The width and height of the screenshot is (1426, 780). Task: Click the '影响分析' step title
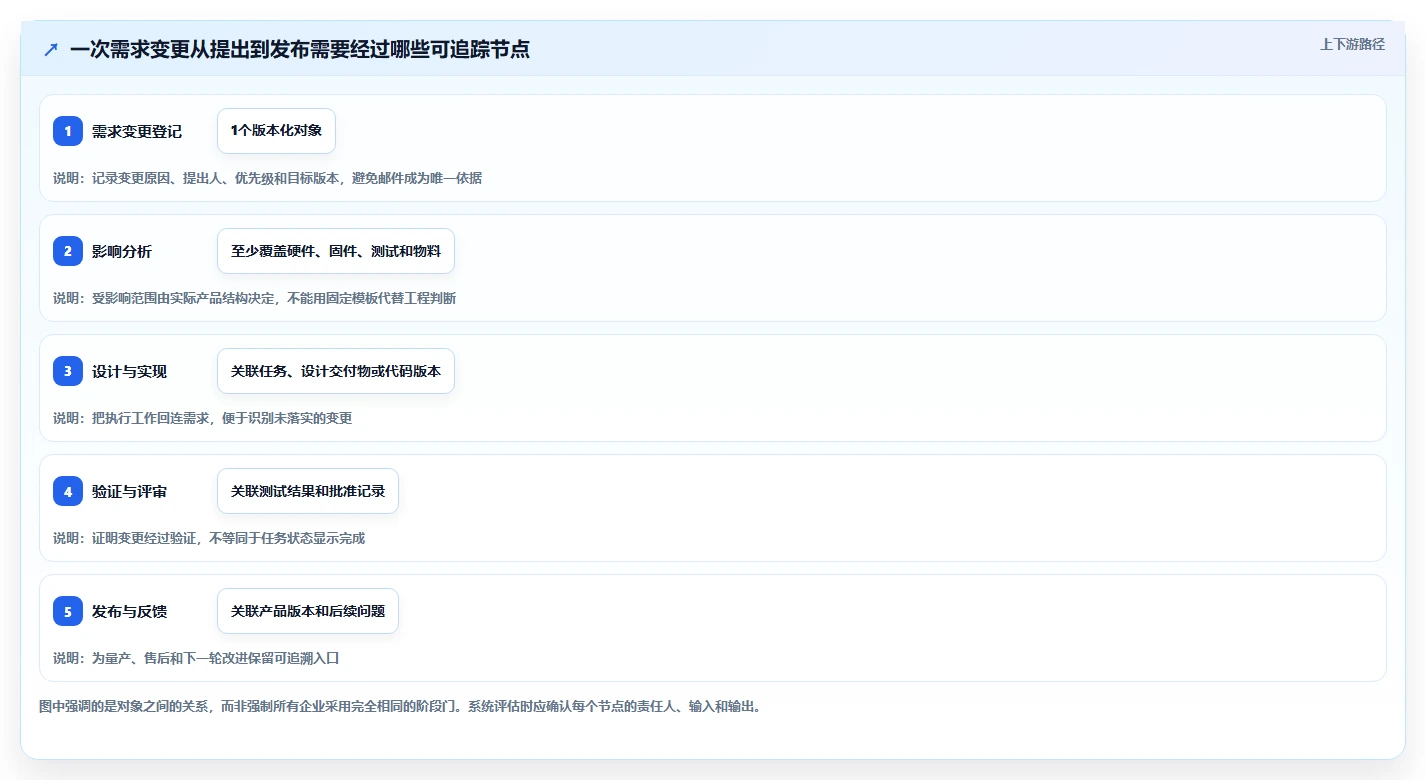(x=122, y=251)
